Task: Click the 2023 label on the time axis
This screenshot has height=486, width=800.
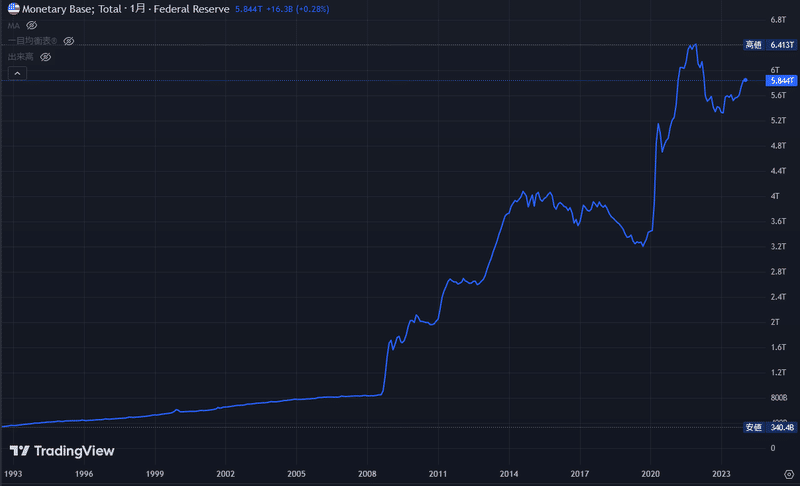Action: point(721,474)
